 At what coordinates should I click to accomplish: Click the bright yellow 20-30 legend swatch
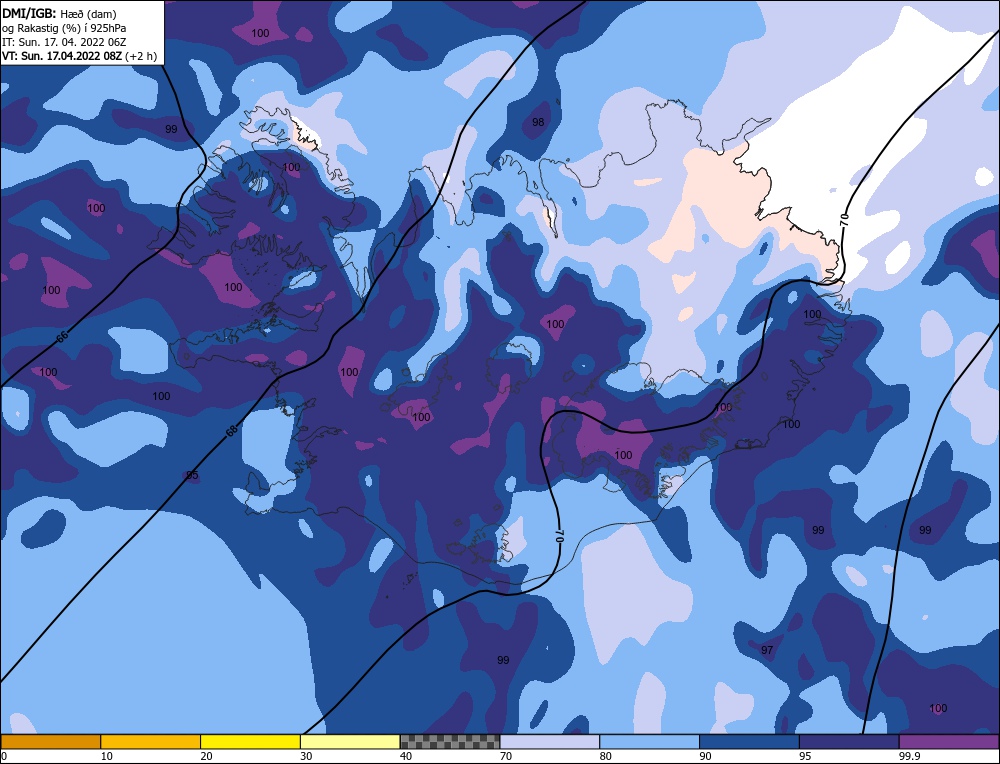tap(250, 742)
